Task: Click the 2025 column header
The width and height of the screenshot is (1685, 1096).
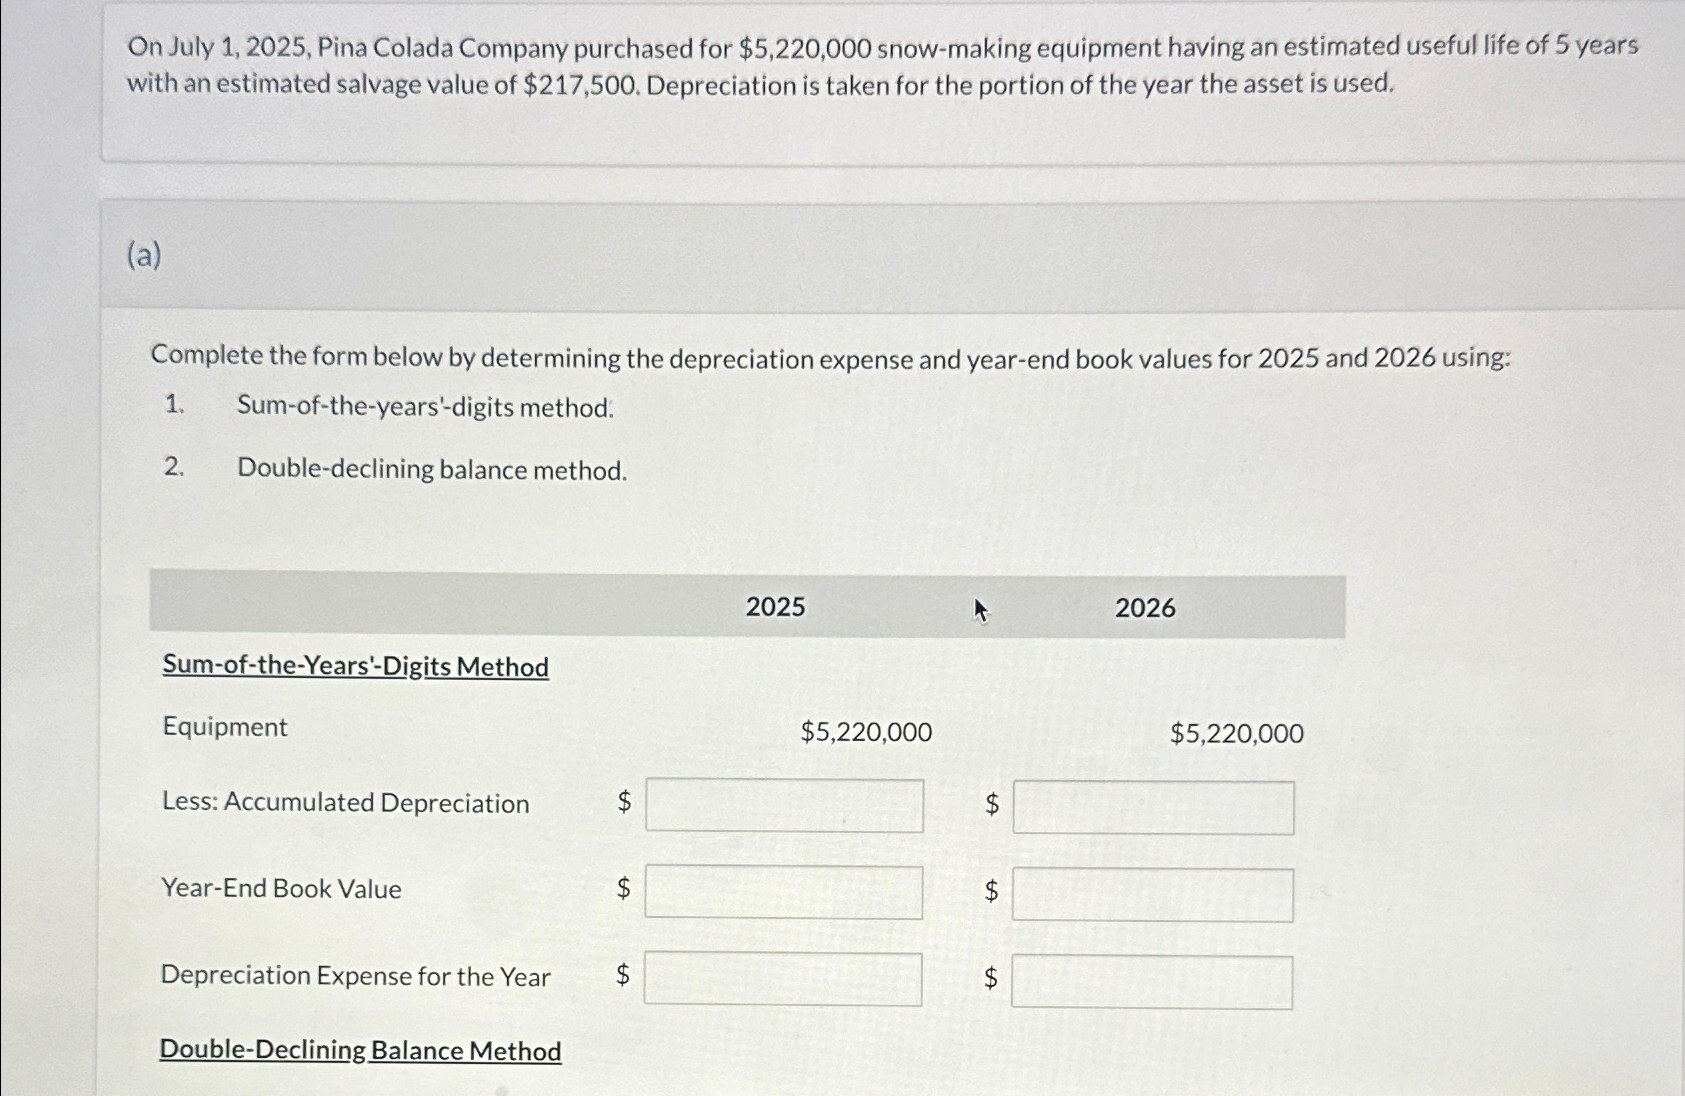Action: tap(775, 607)
